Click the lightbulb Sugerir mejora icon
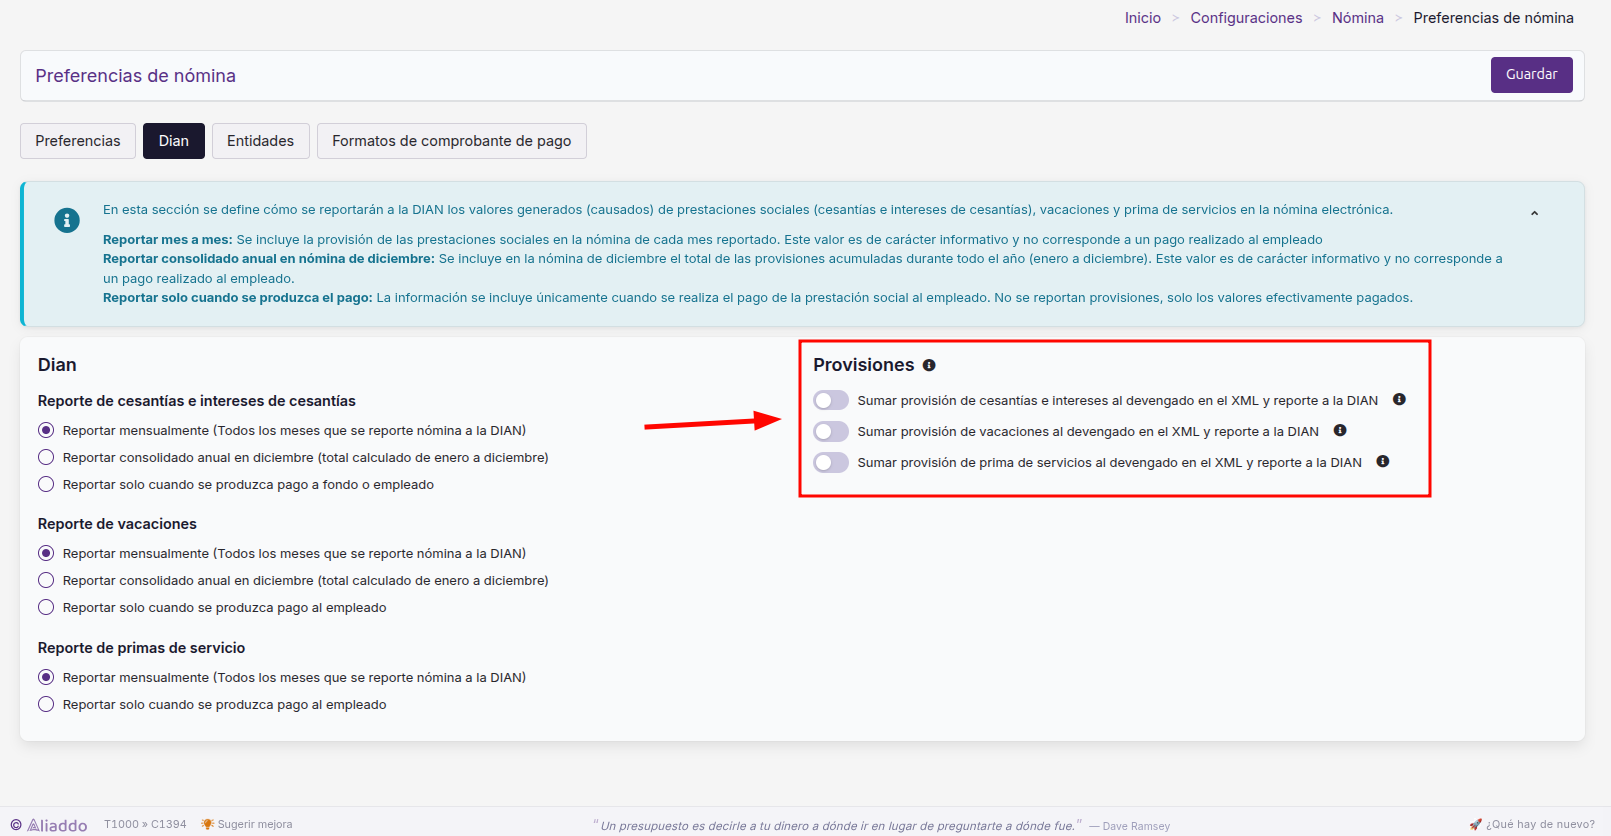 207,824
